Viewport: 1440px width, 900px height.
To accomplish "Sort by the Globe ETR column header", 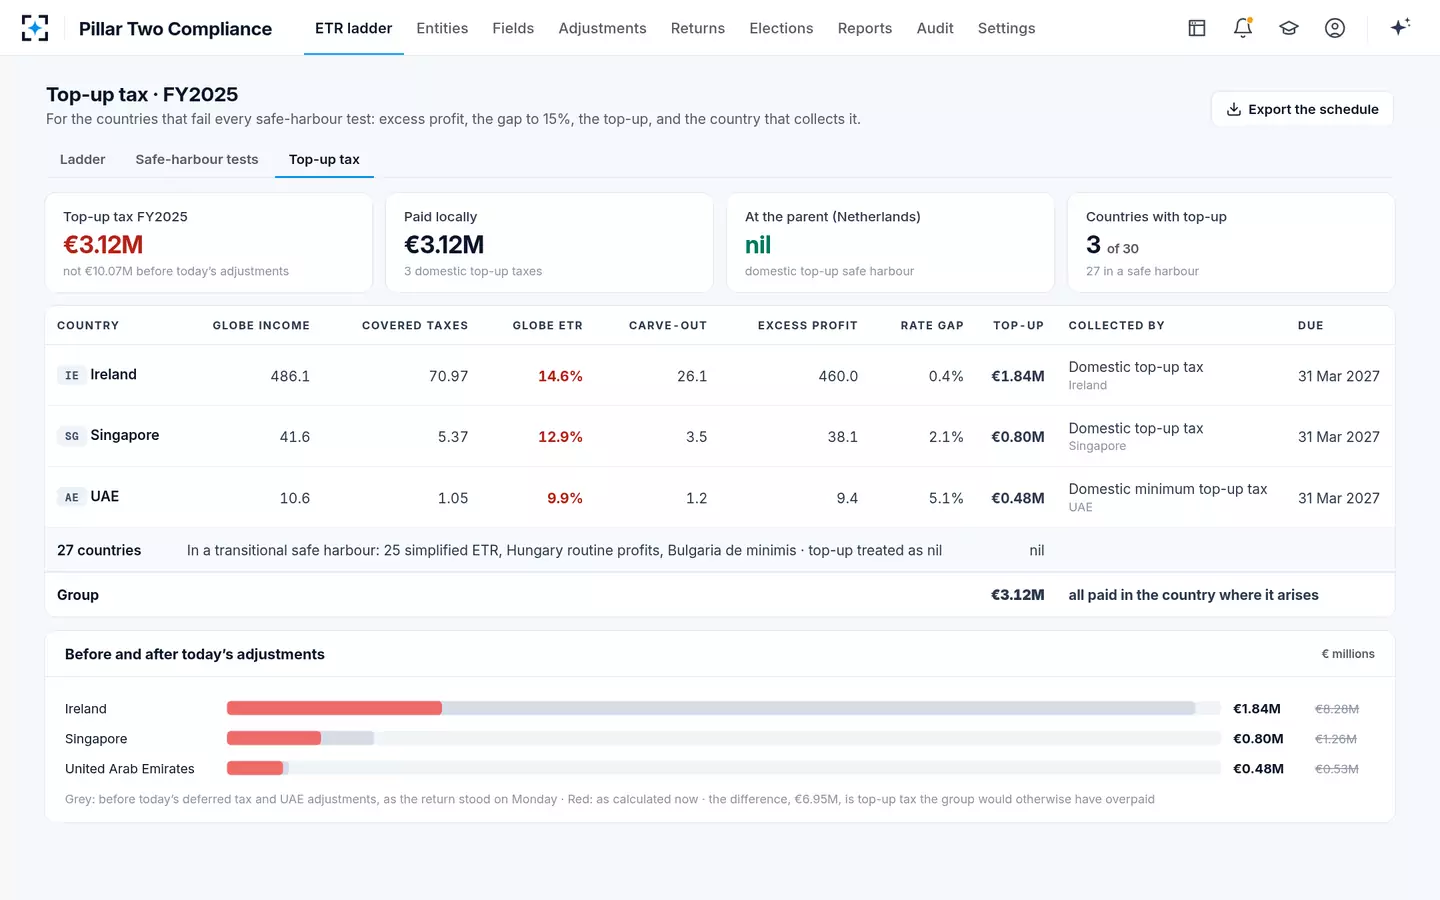I will (x=547, y=326).
